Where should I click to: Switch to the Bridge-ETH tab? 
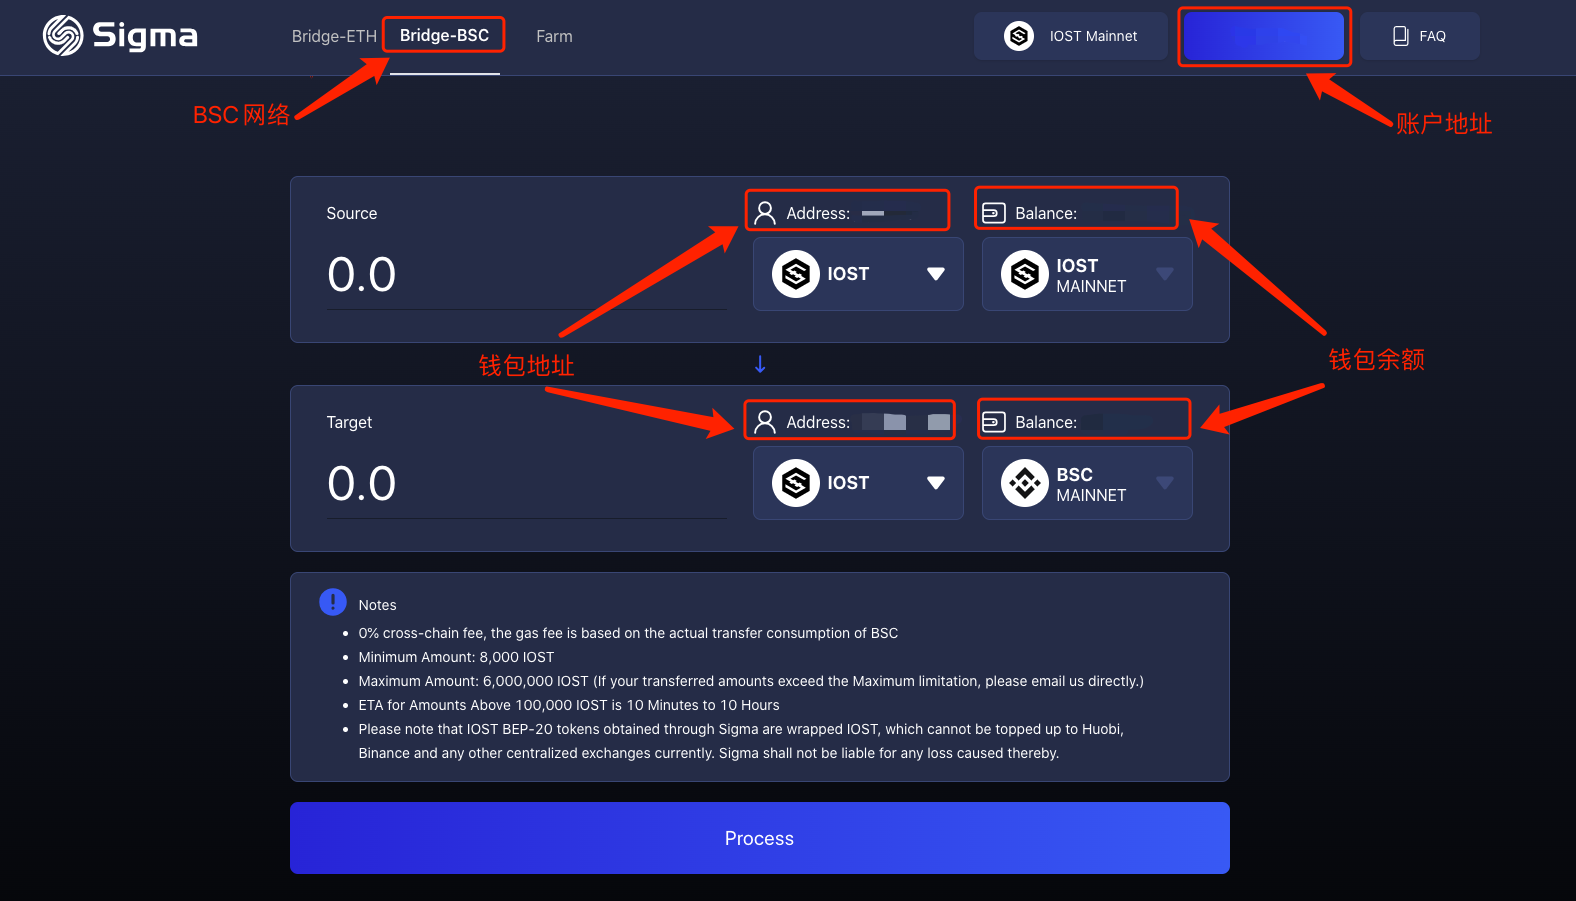click(x=334, y=36)
